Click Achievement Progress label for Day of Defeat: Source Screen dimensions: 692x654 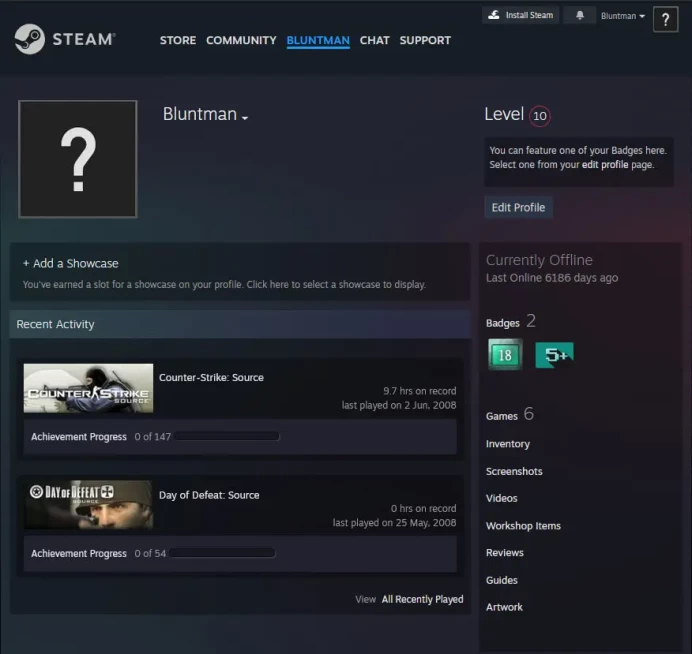[x=79, y=553]
